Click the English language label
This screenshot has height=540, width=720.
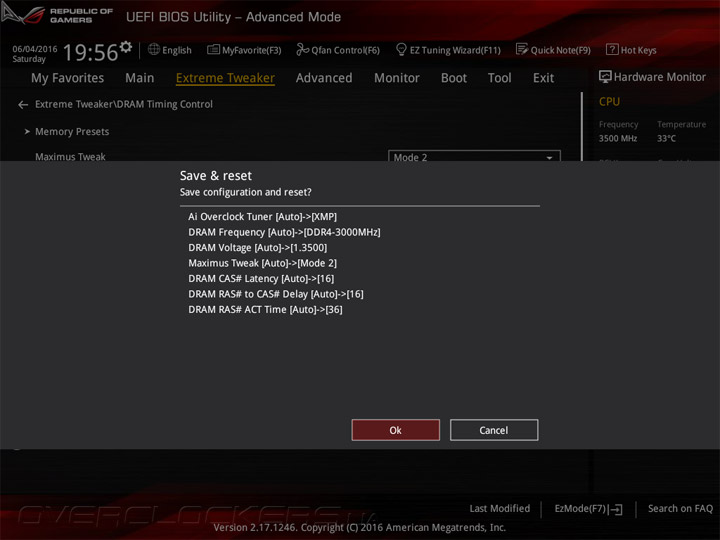pyautogui.click(x=177, y=50)
